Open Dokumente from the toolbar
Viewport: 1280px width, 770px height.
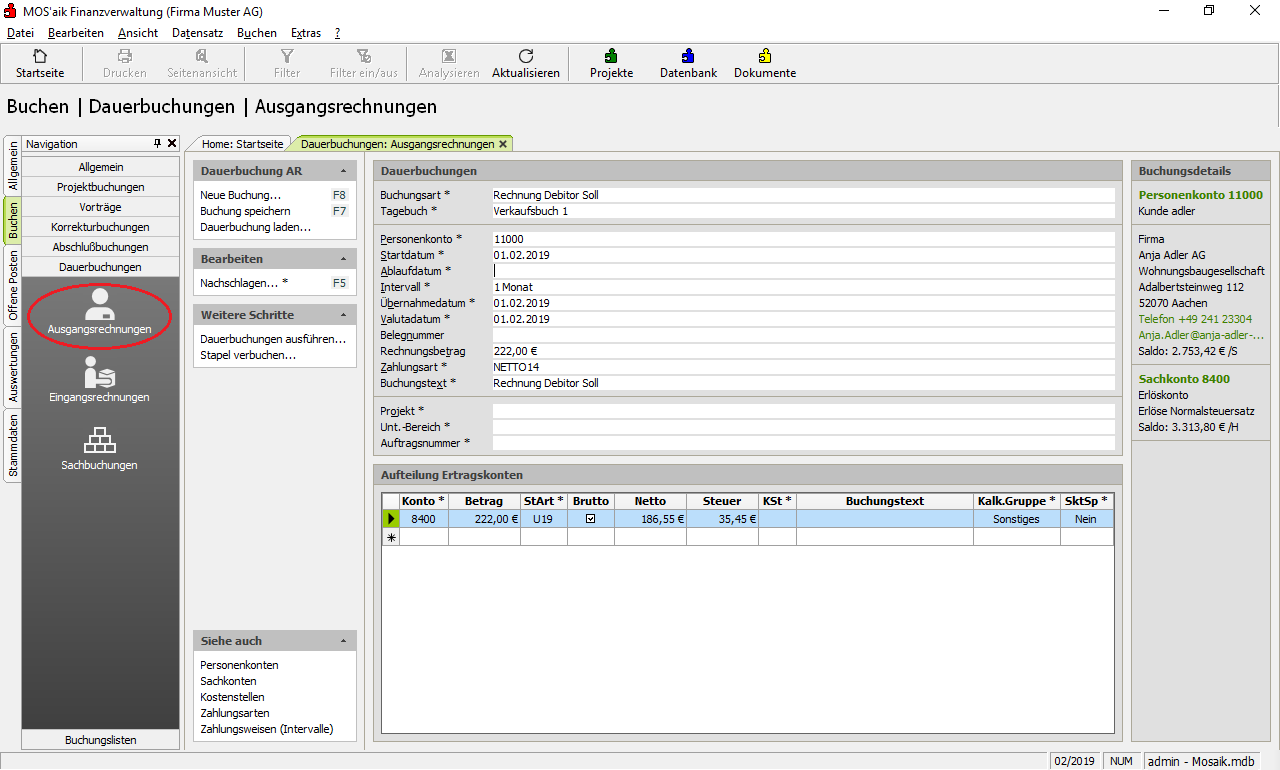pyautogui.click(x=765, y=57)
